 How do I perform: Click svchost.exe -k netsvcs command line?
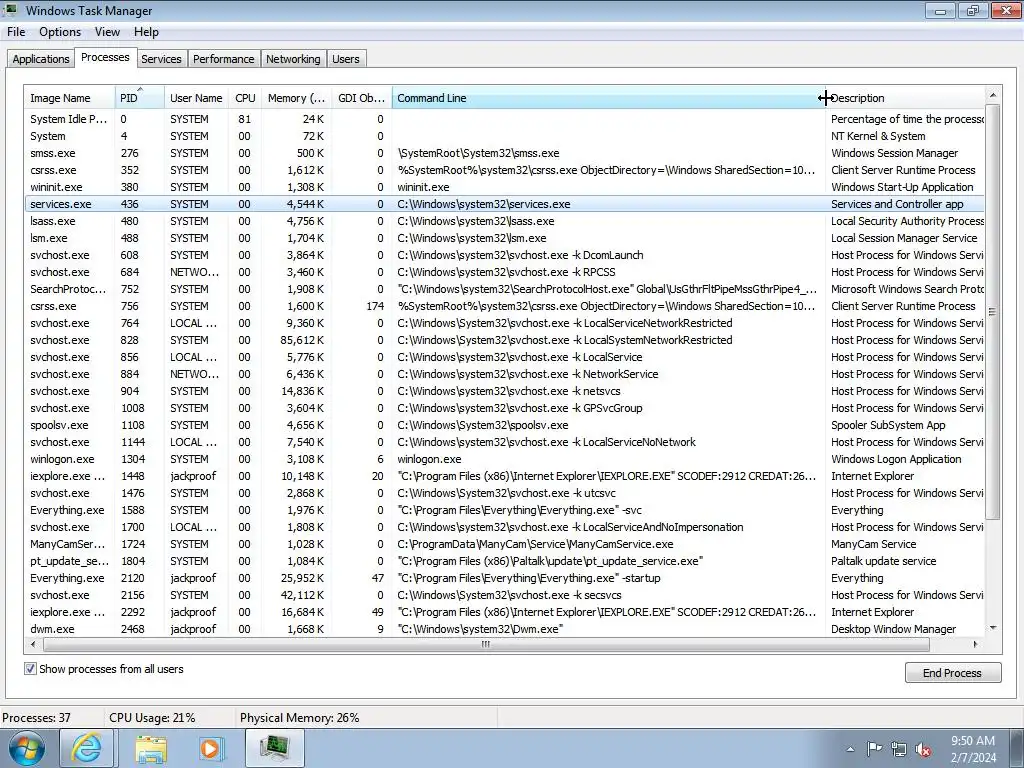click(509, 391)
